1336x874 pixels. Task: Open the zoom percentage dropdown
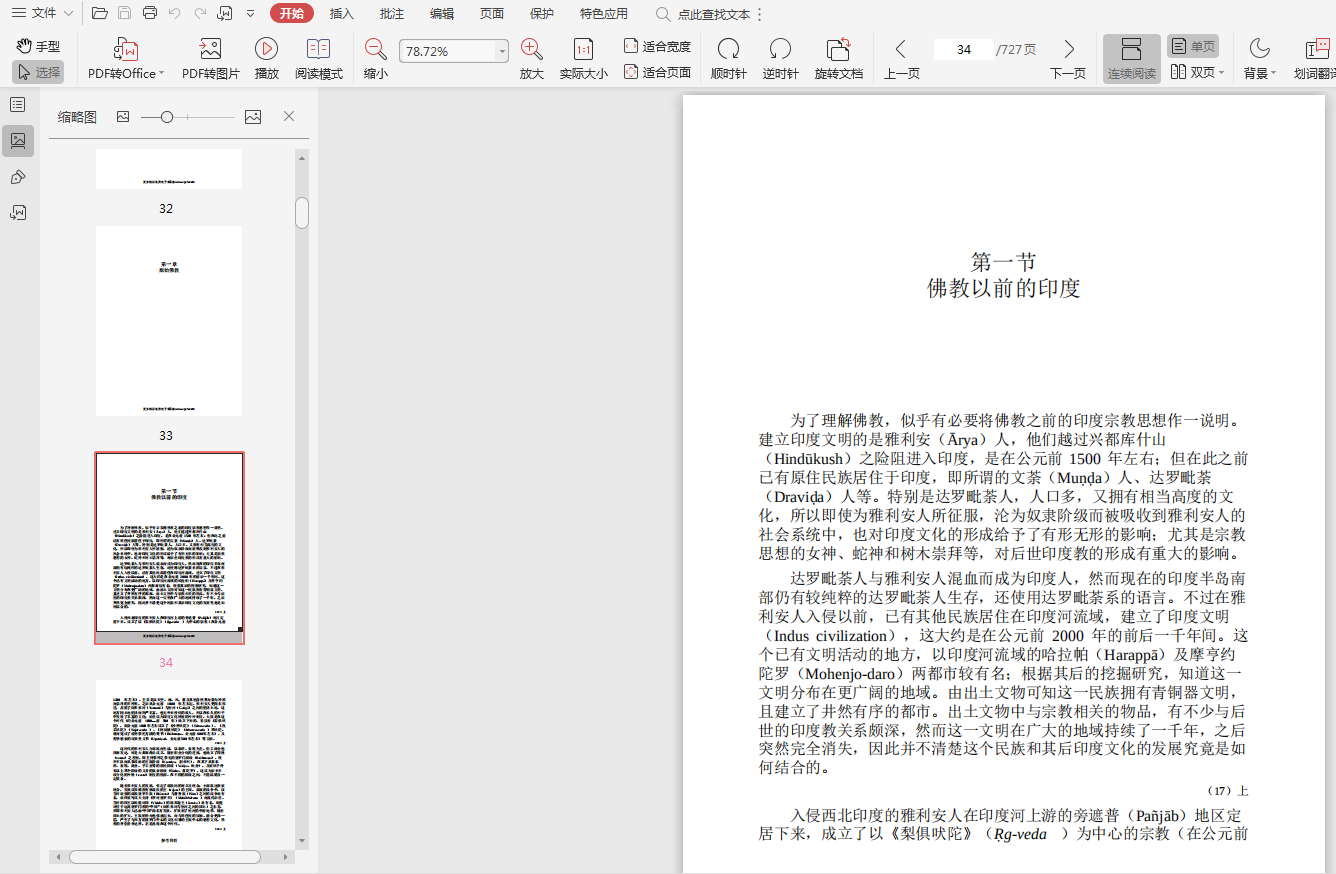pos(501,51)
